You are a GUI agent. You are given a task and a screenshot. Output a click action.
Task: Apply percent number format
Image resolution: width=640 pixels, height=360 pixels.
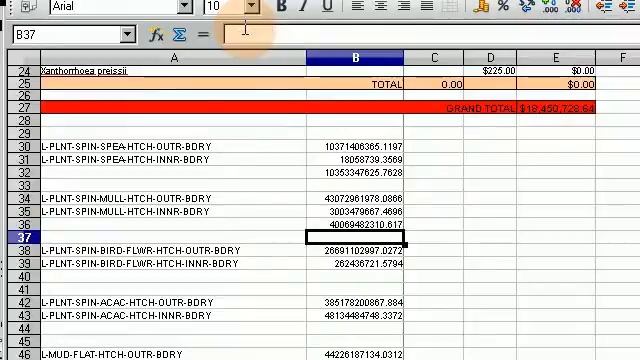[x=503, y=6]
